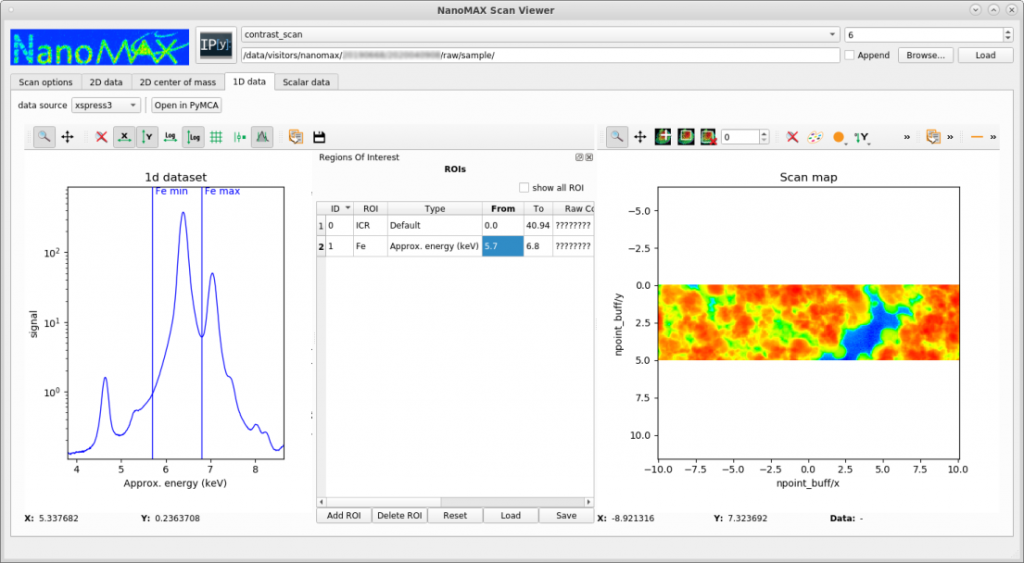
Task: Open the xspress3 data source dropdown
Action: coord(106,105)
